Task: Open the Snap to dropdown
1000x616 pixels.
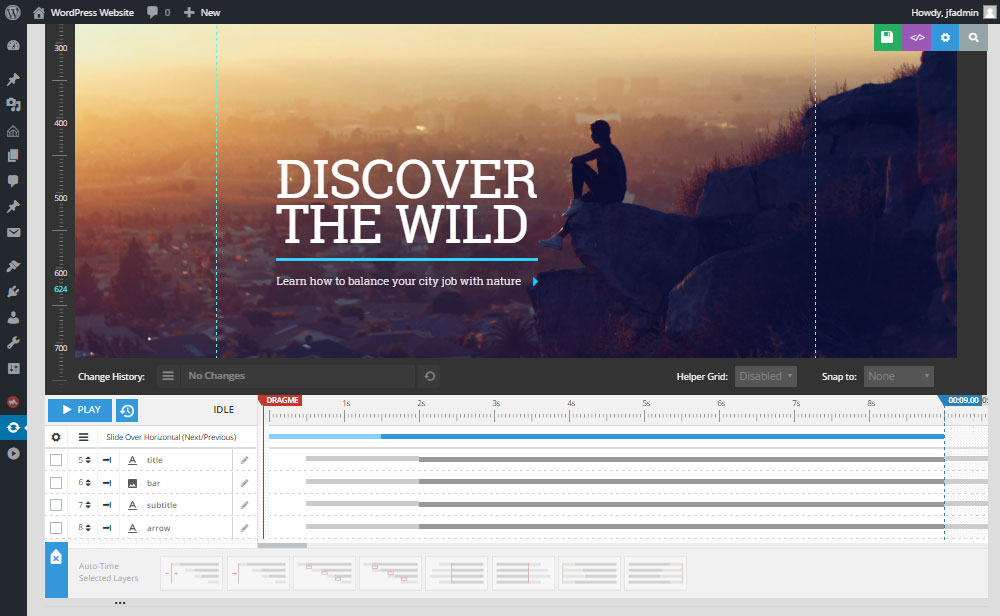Action: (x=898, y=376)
